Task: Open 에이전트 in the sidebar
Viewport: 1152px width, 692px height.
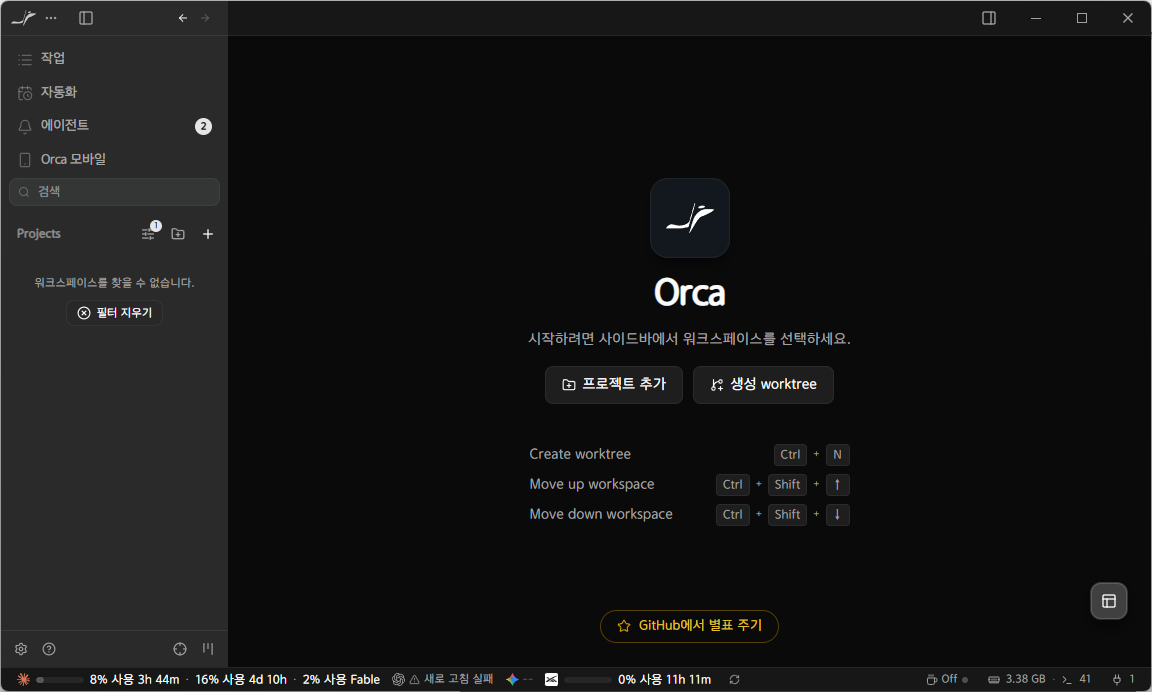Action: tap(114, 126)
